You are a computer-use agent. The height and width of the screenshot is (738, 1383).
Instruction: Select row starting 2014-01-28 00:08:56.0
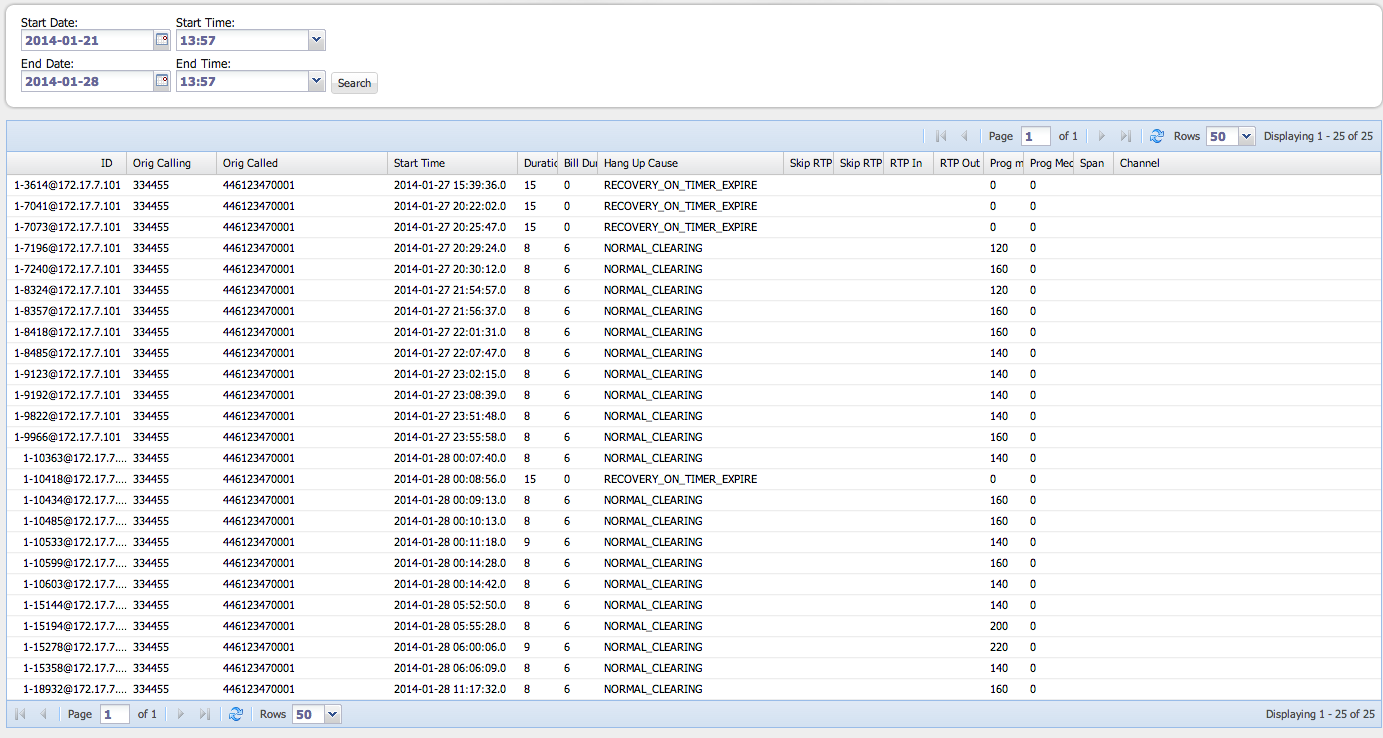[693, 479]
